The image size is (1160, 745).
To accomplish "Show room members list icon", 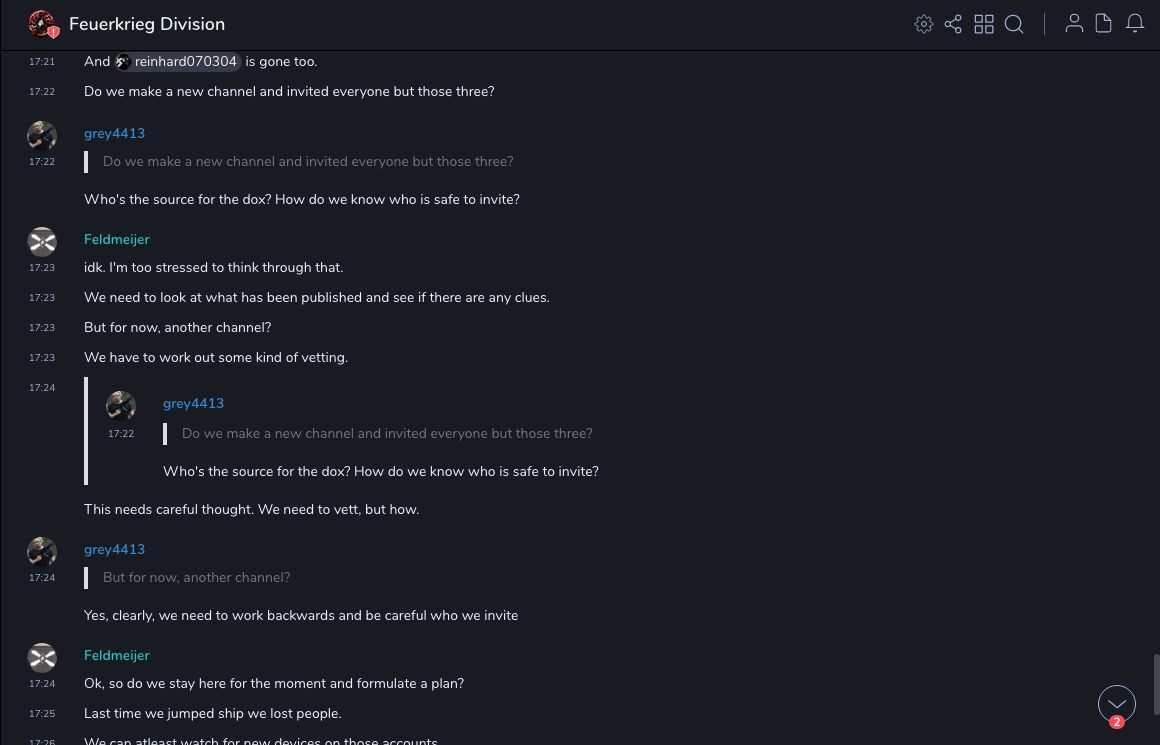I will [x=1074, y=24].
